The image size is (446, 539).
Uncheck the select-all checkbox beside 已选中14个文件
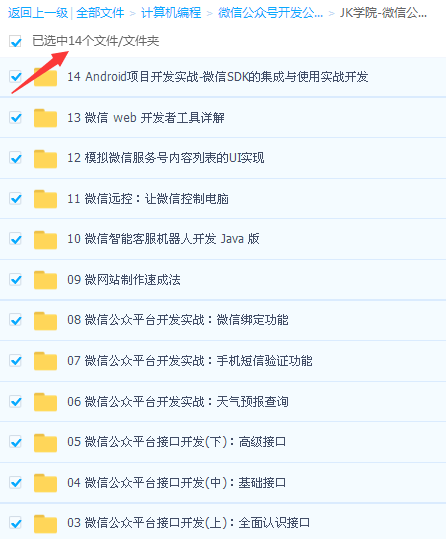pyautogui.click(x=15, y=41)
